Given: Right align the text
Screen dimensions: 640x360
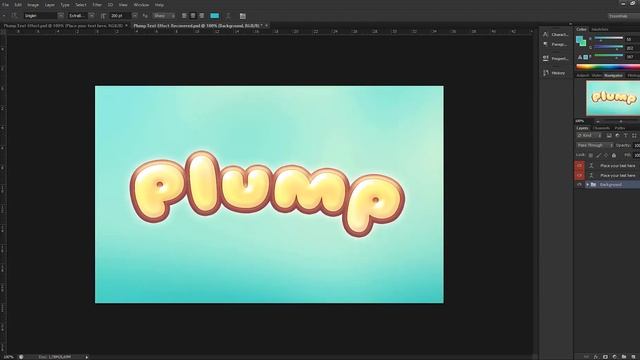Looking at the screenshot, I should (202, 16).
